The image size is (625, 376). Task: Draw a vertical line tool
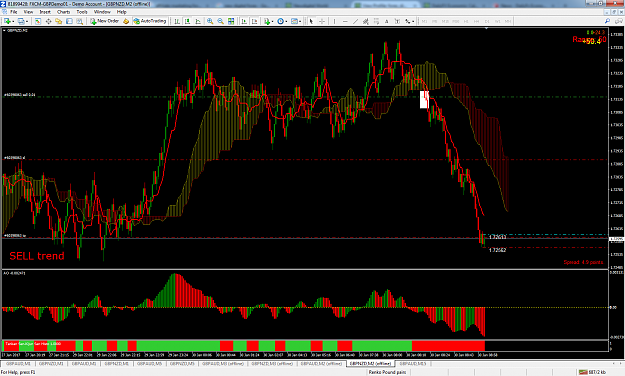point(334,21)
